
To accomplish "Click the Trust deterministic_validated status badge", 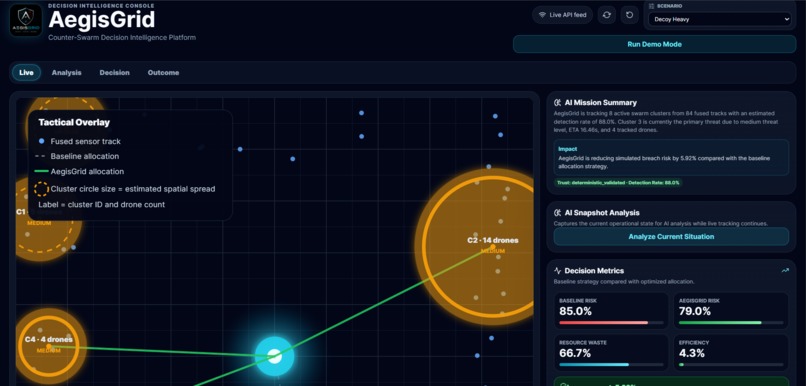I will pyautogui.click(x=617, y=182).
